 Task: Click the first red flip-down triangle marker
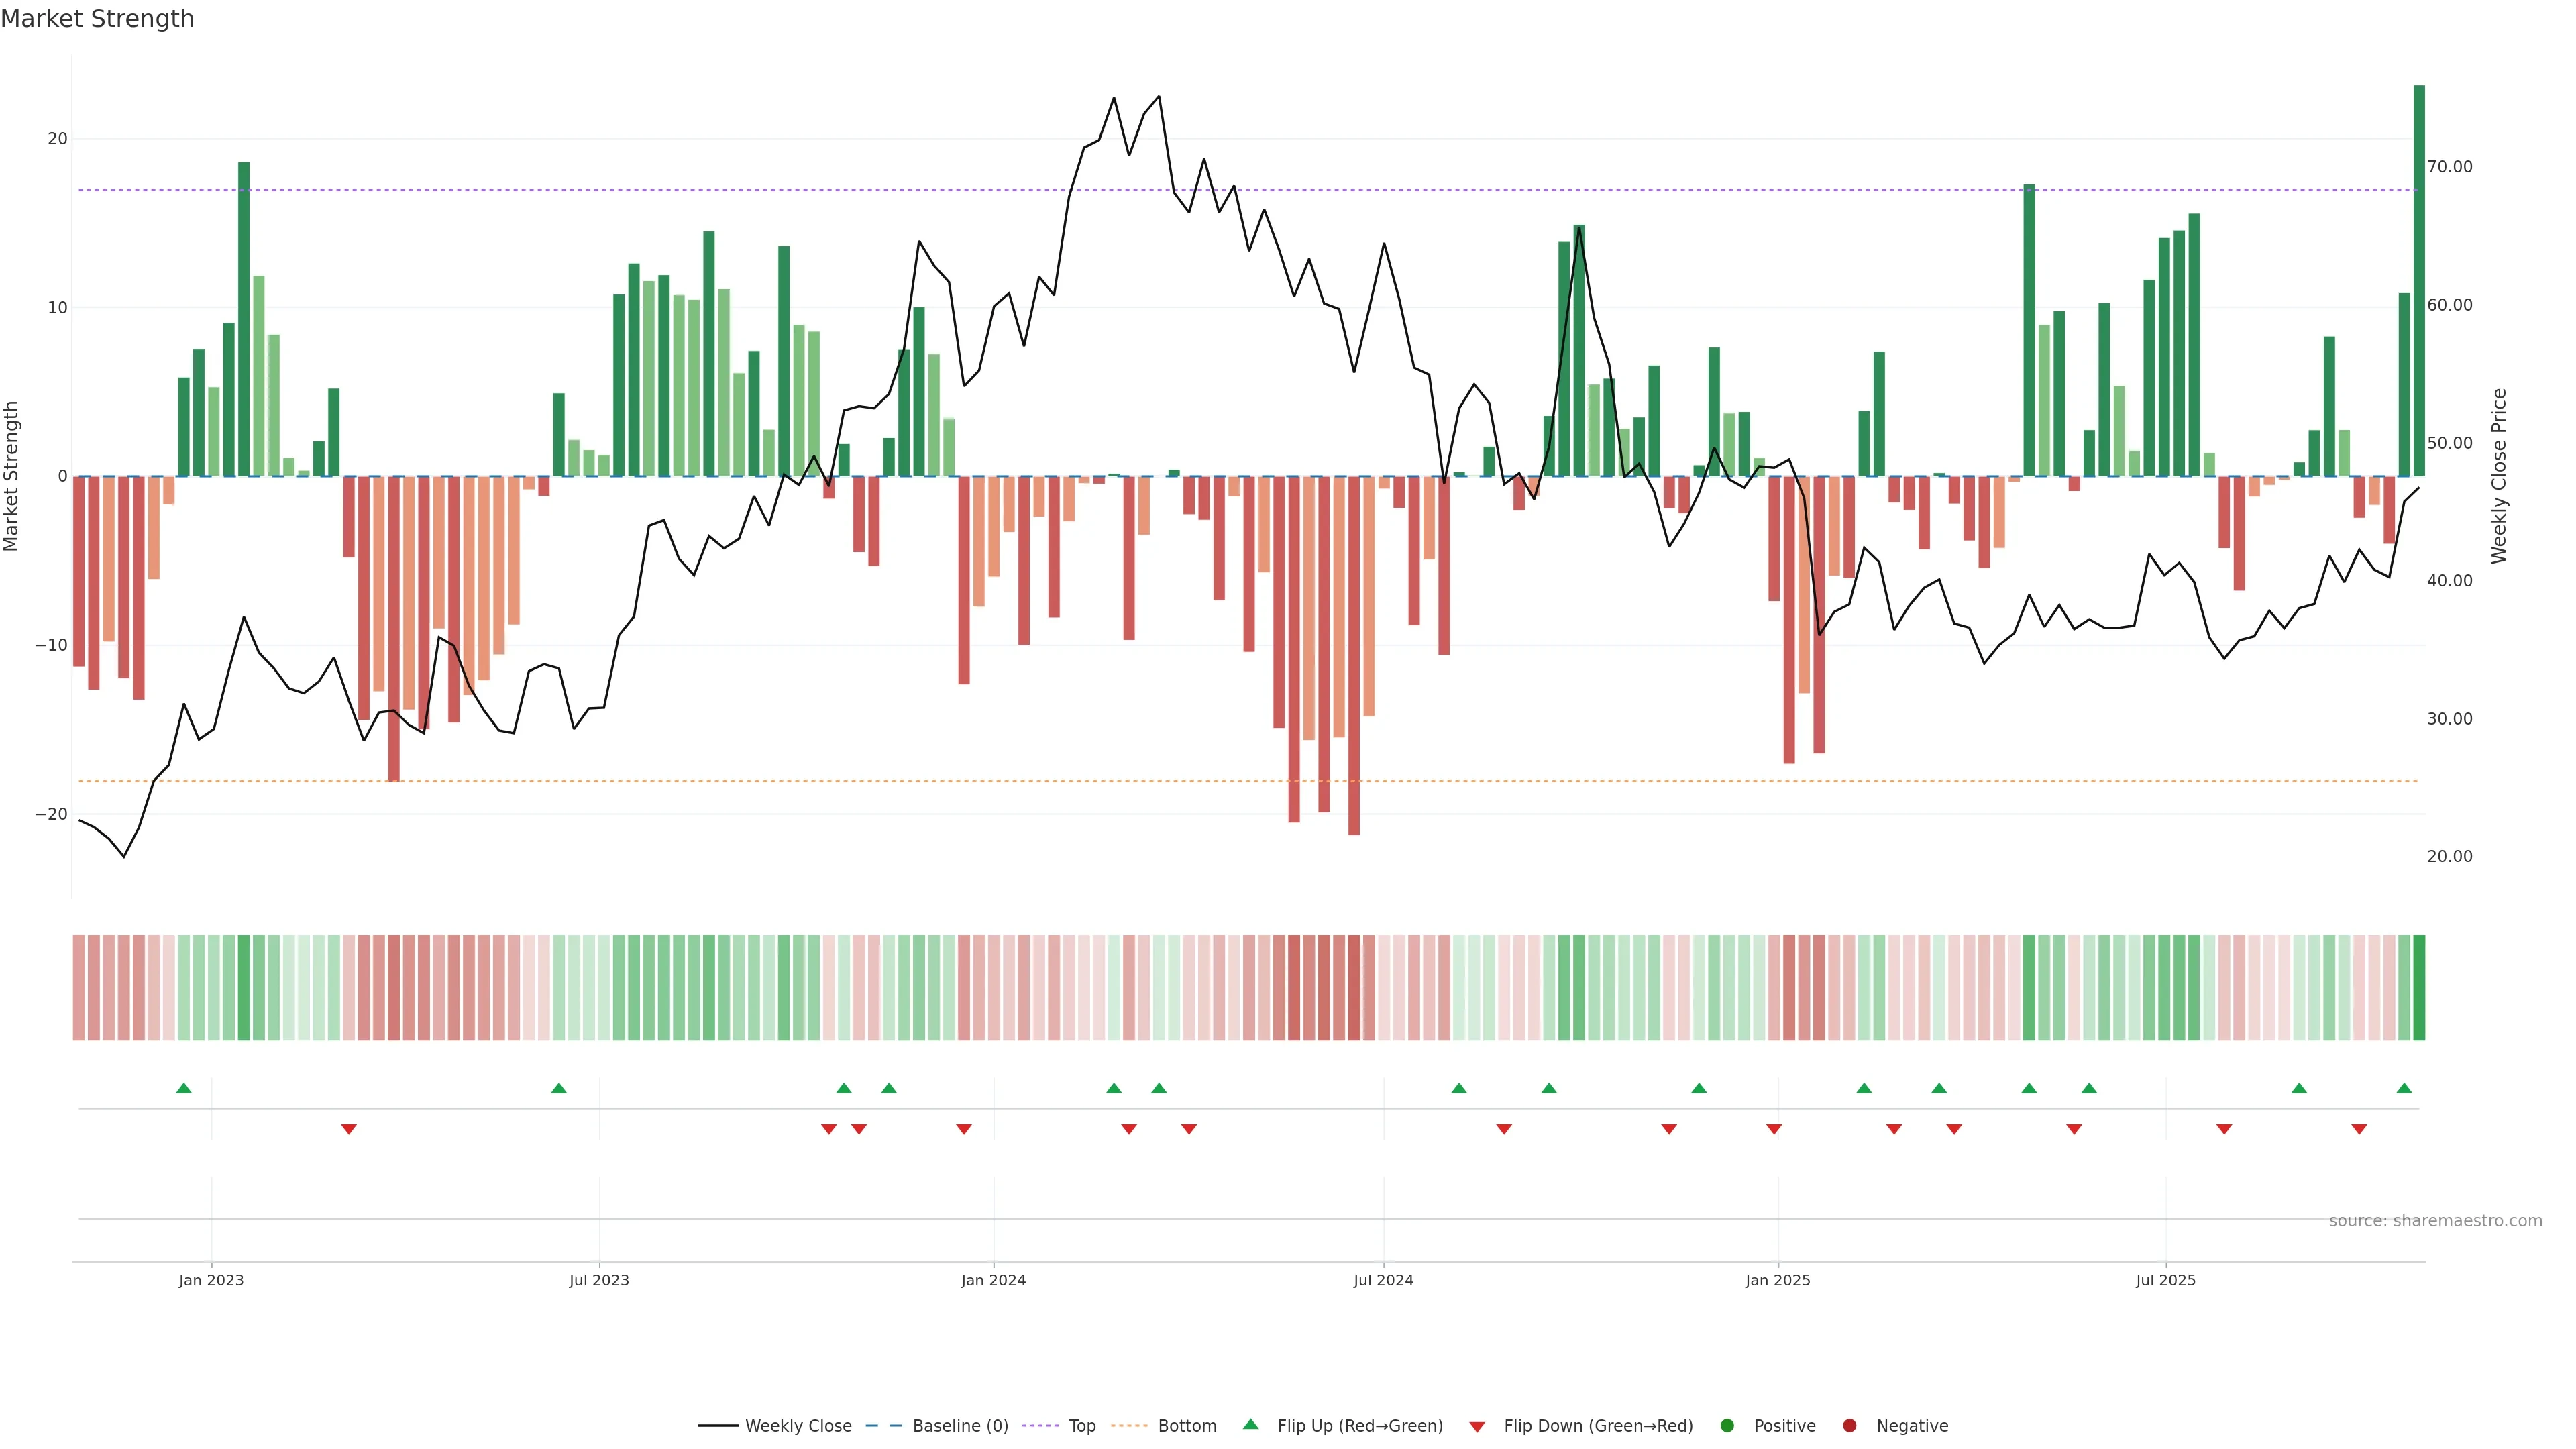pyautogui.click(x=349, y=1129)
